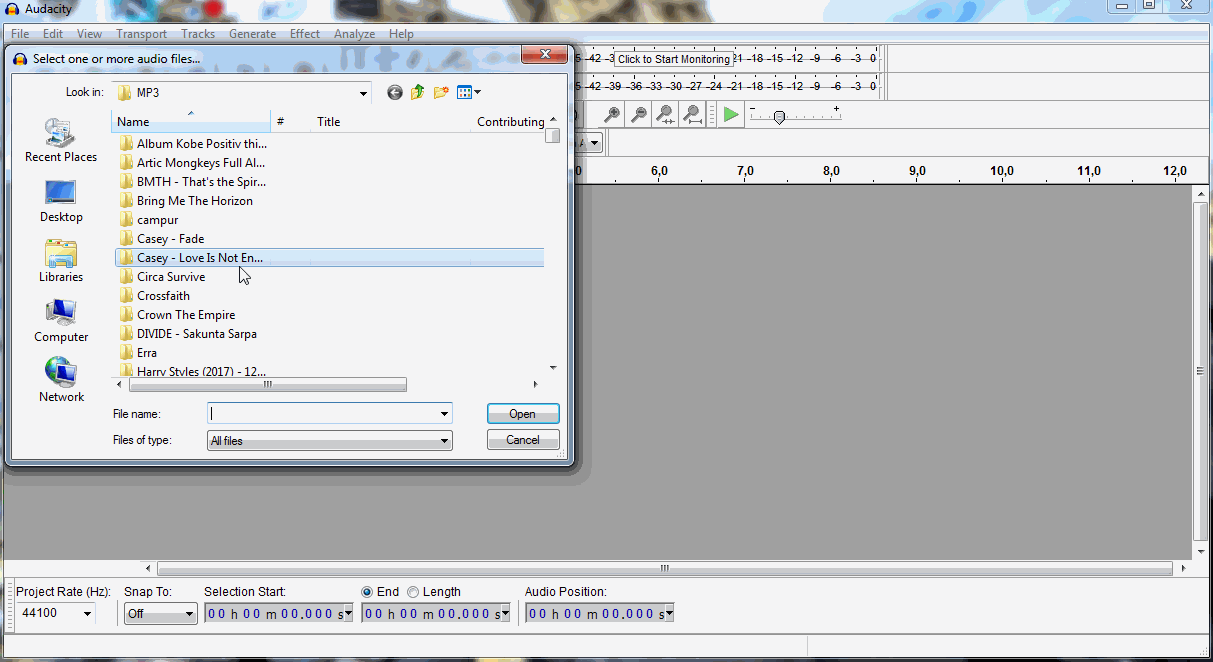Expand the Look in MP3 dropdown
The image size is (1213, 662).
pos(363,93)
